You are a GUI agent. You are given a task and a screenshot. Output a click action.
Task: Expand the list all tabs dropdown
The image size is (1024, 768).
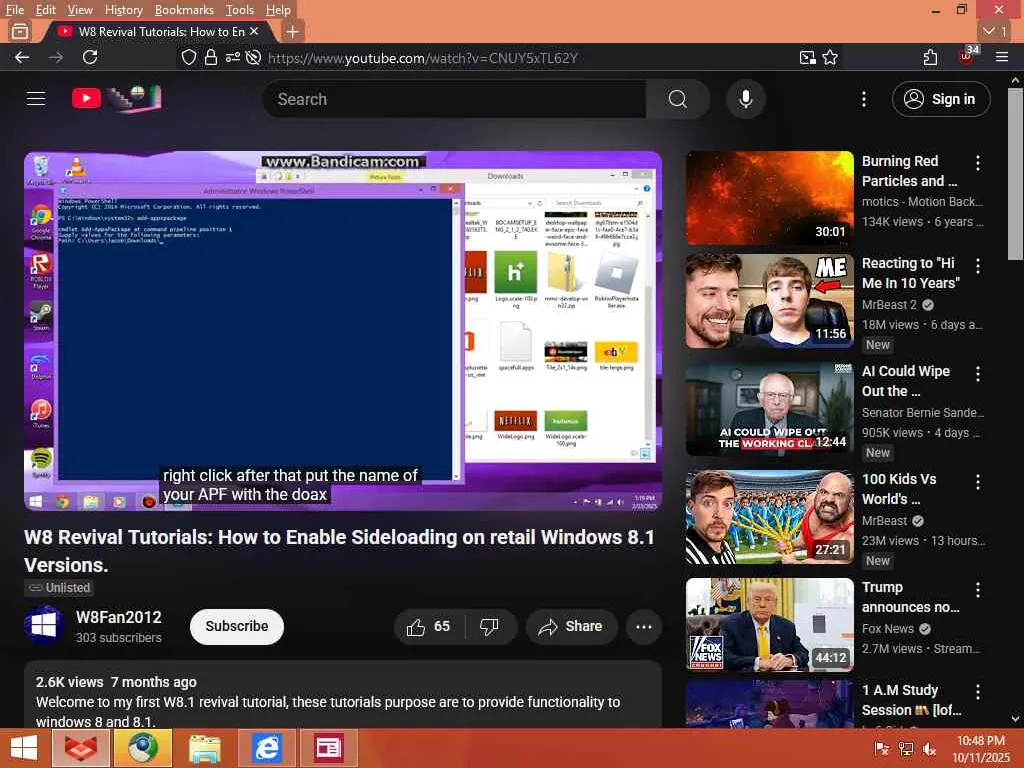pyautogui.click(x=995, y=31)
